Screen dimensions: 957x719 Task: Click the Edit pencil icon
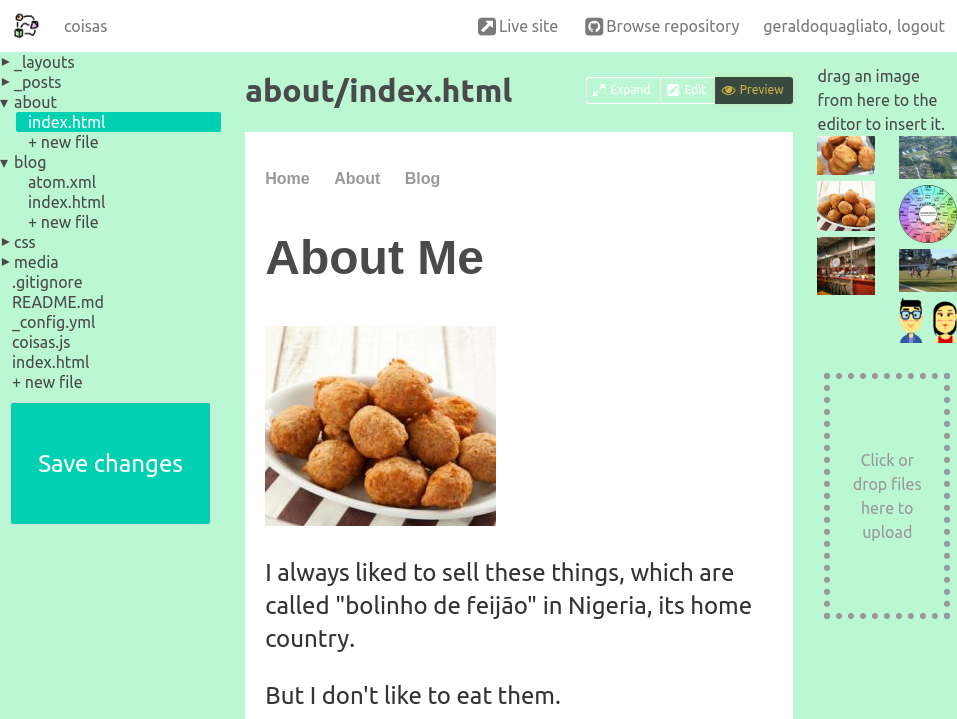click(673, 90)
